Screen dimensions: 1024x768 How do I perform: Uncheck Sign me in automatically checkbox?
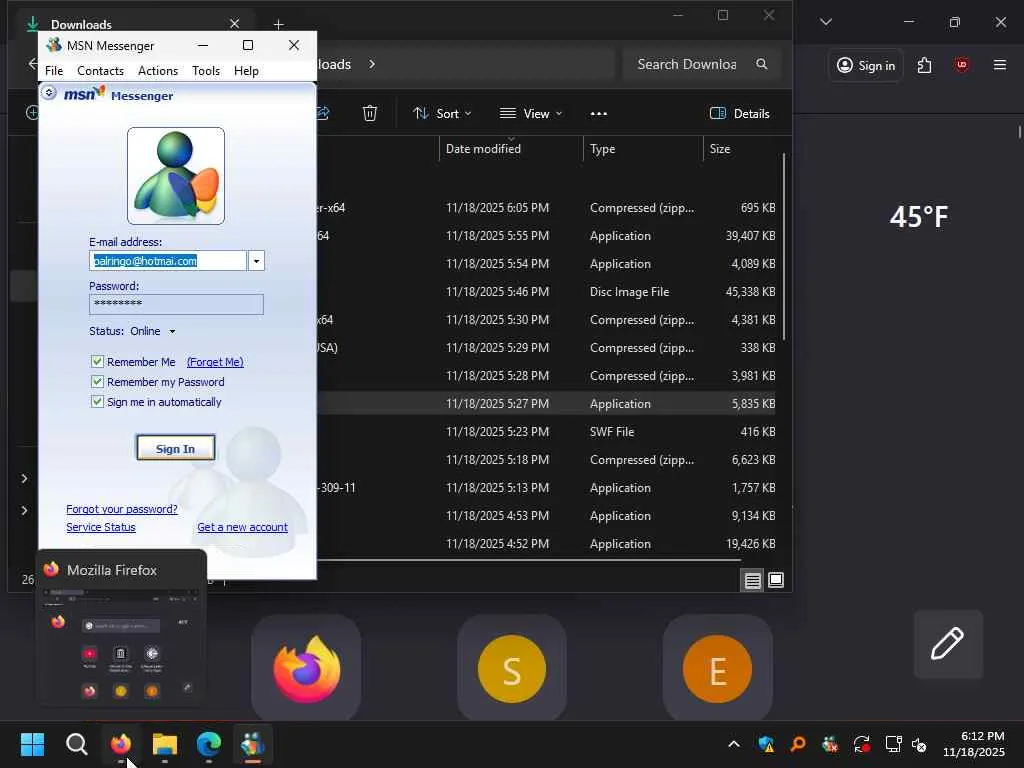click(97, 402)
